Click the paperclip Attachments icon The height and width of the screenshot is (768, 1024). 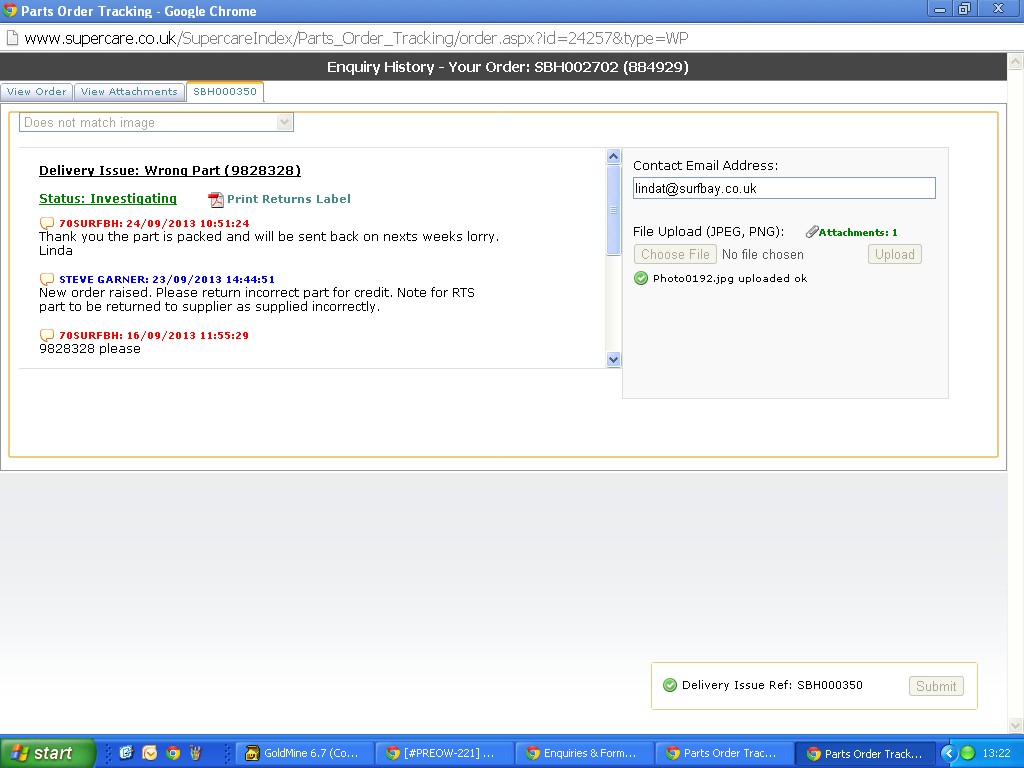tap(812, 232)
